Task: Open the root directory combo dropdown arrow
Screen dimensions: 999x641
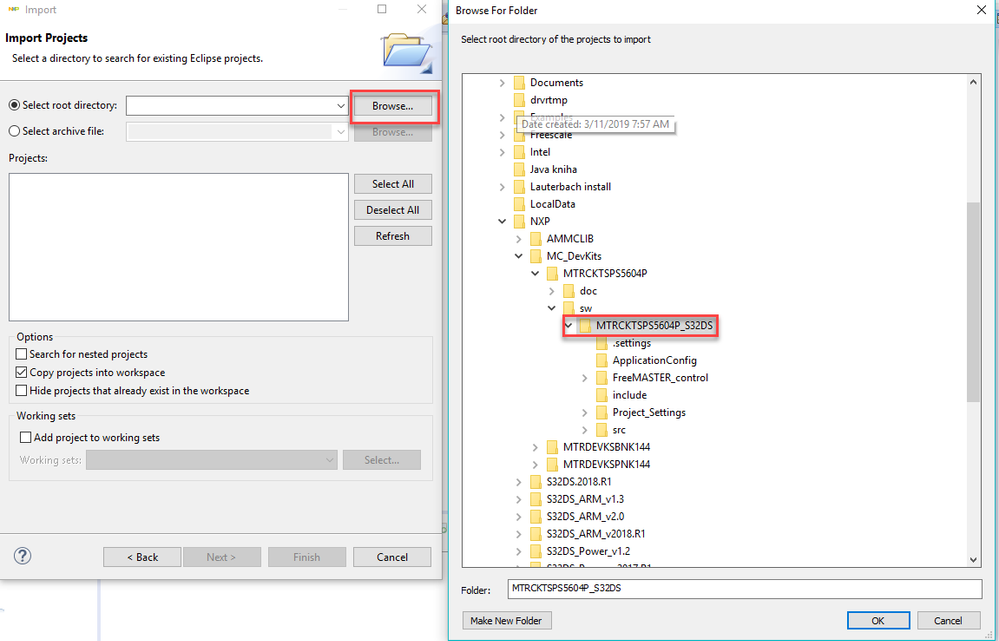Action: point(341,106)
